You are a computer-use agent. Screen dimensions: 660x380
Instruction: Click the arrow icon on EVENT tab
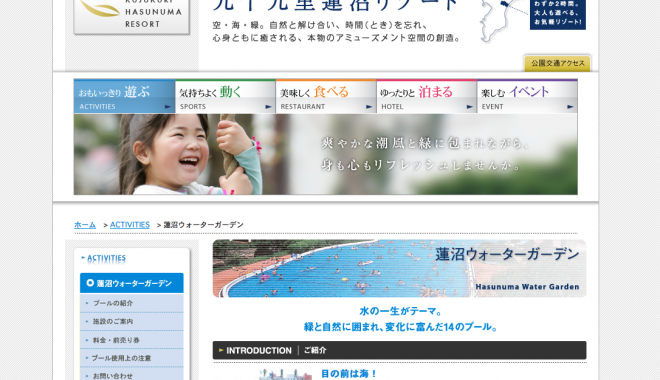[570, 107]
